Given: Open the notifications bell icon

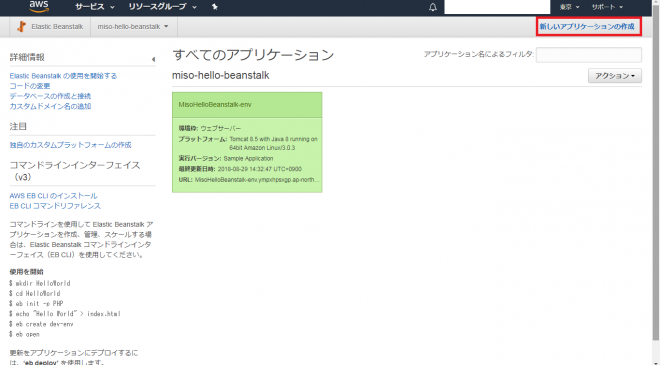Looking at the screenshot, I should coord(433,7).
